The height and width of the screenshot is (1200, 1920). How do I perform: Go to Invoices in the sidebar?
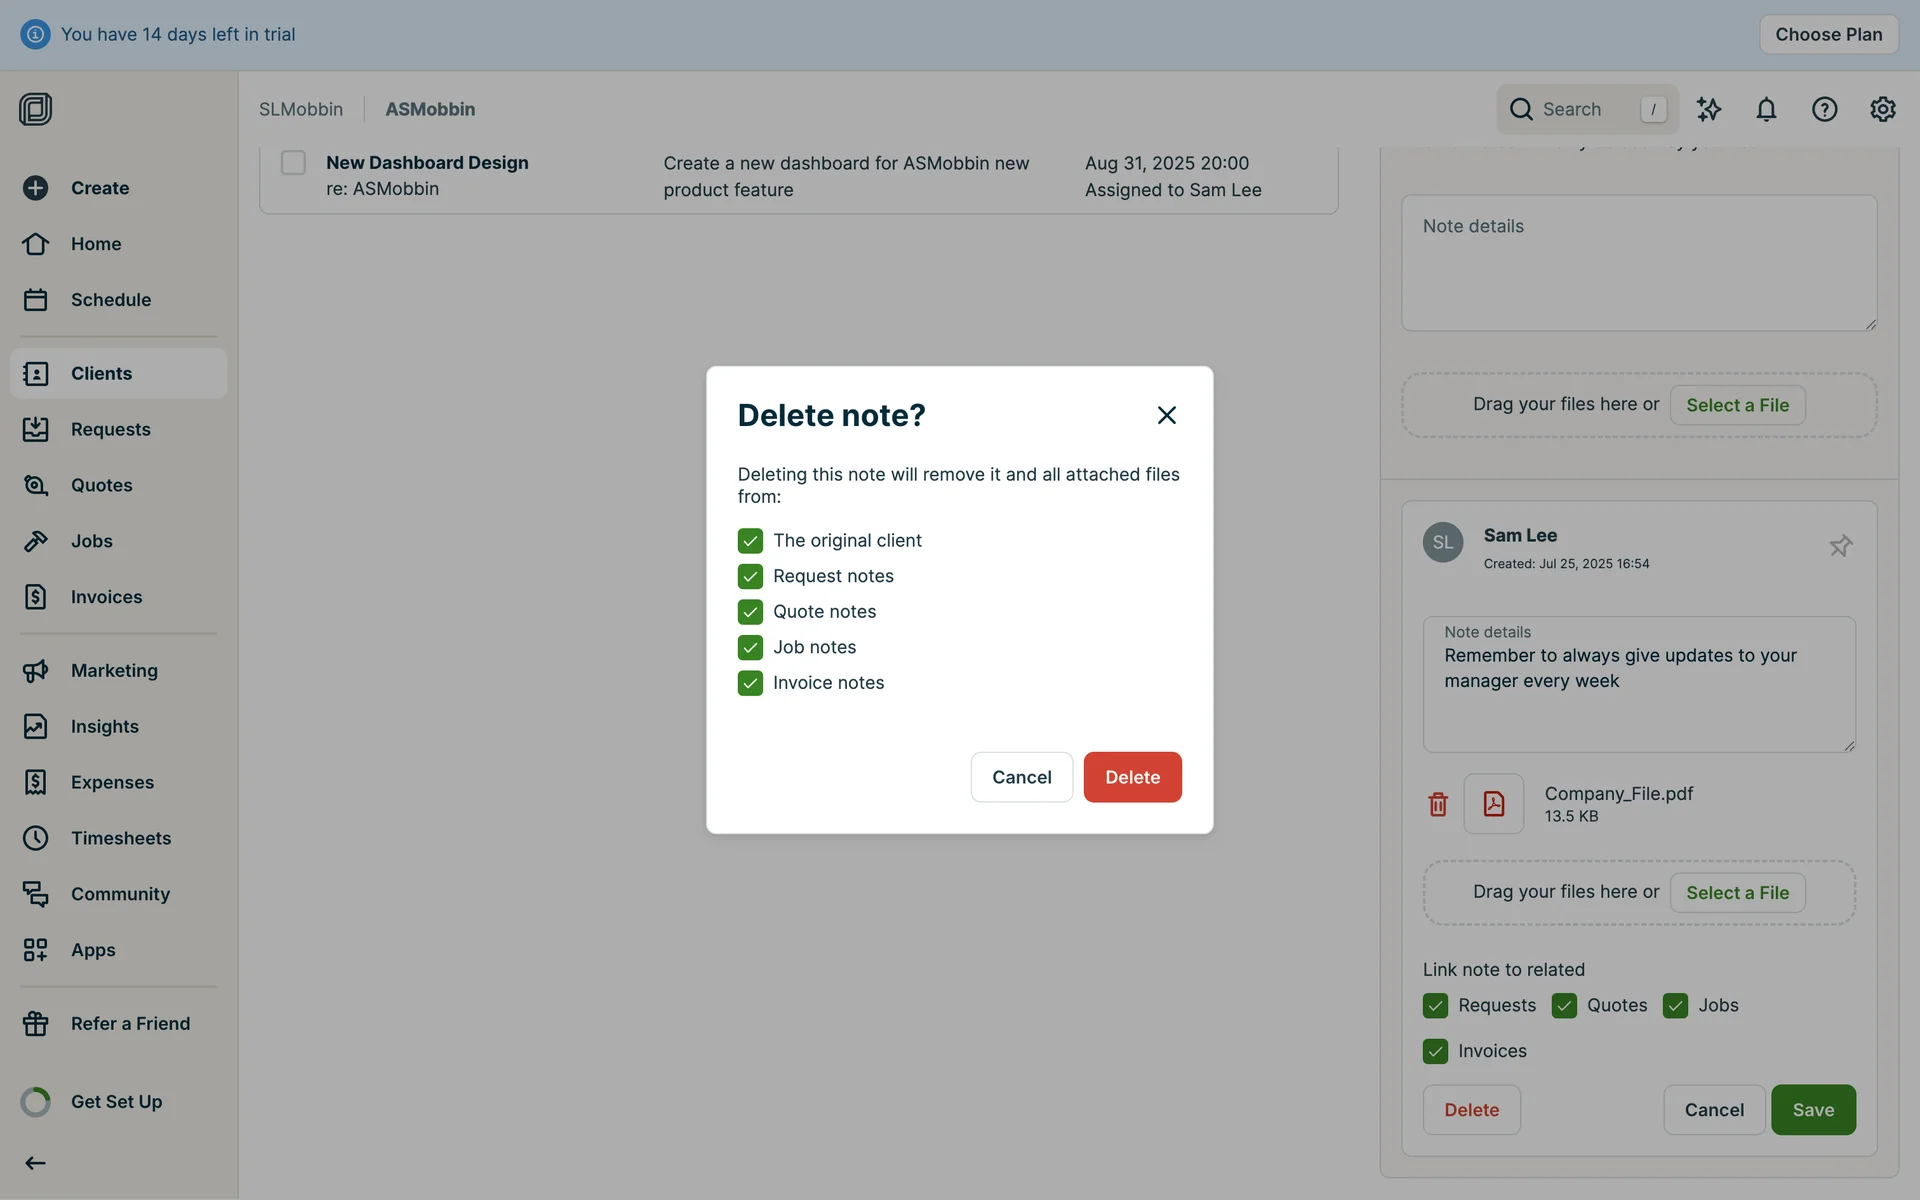(106, 597)
